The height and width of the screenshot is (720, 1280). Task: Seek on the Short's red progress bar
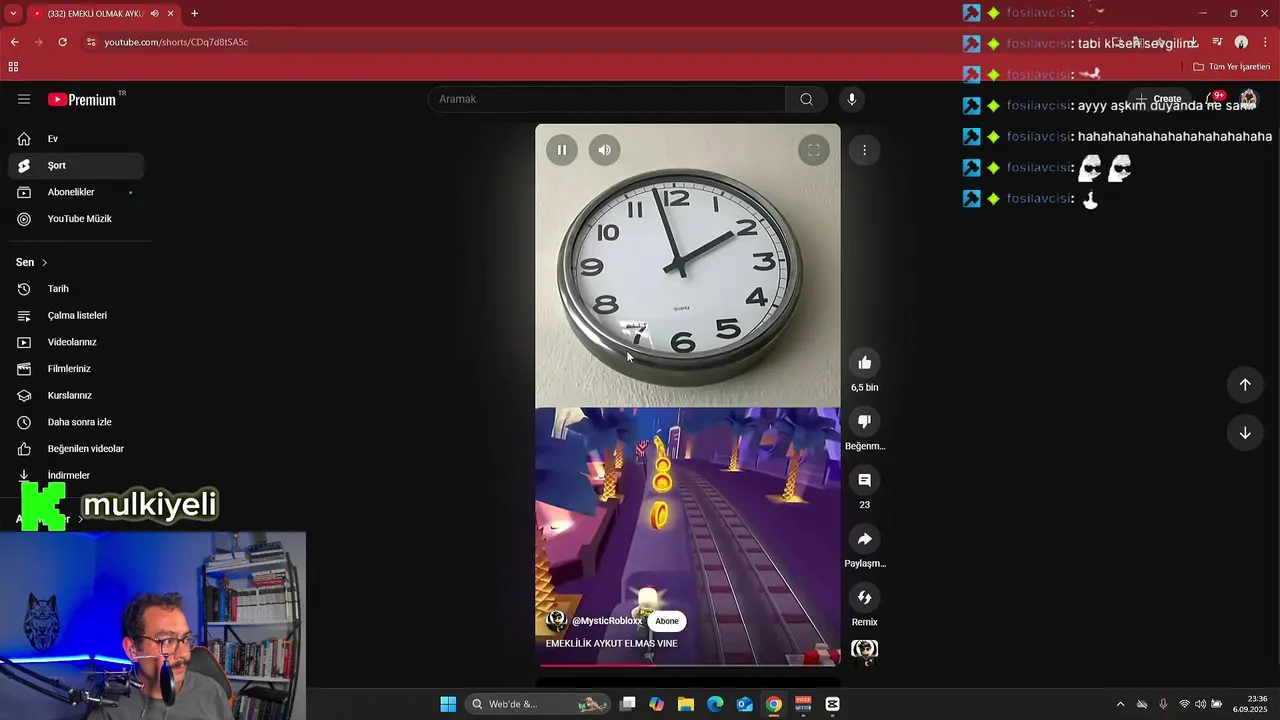[x=688, y=664]
